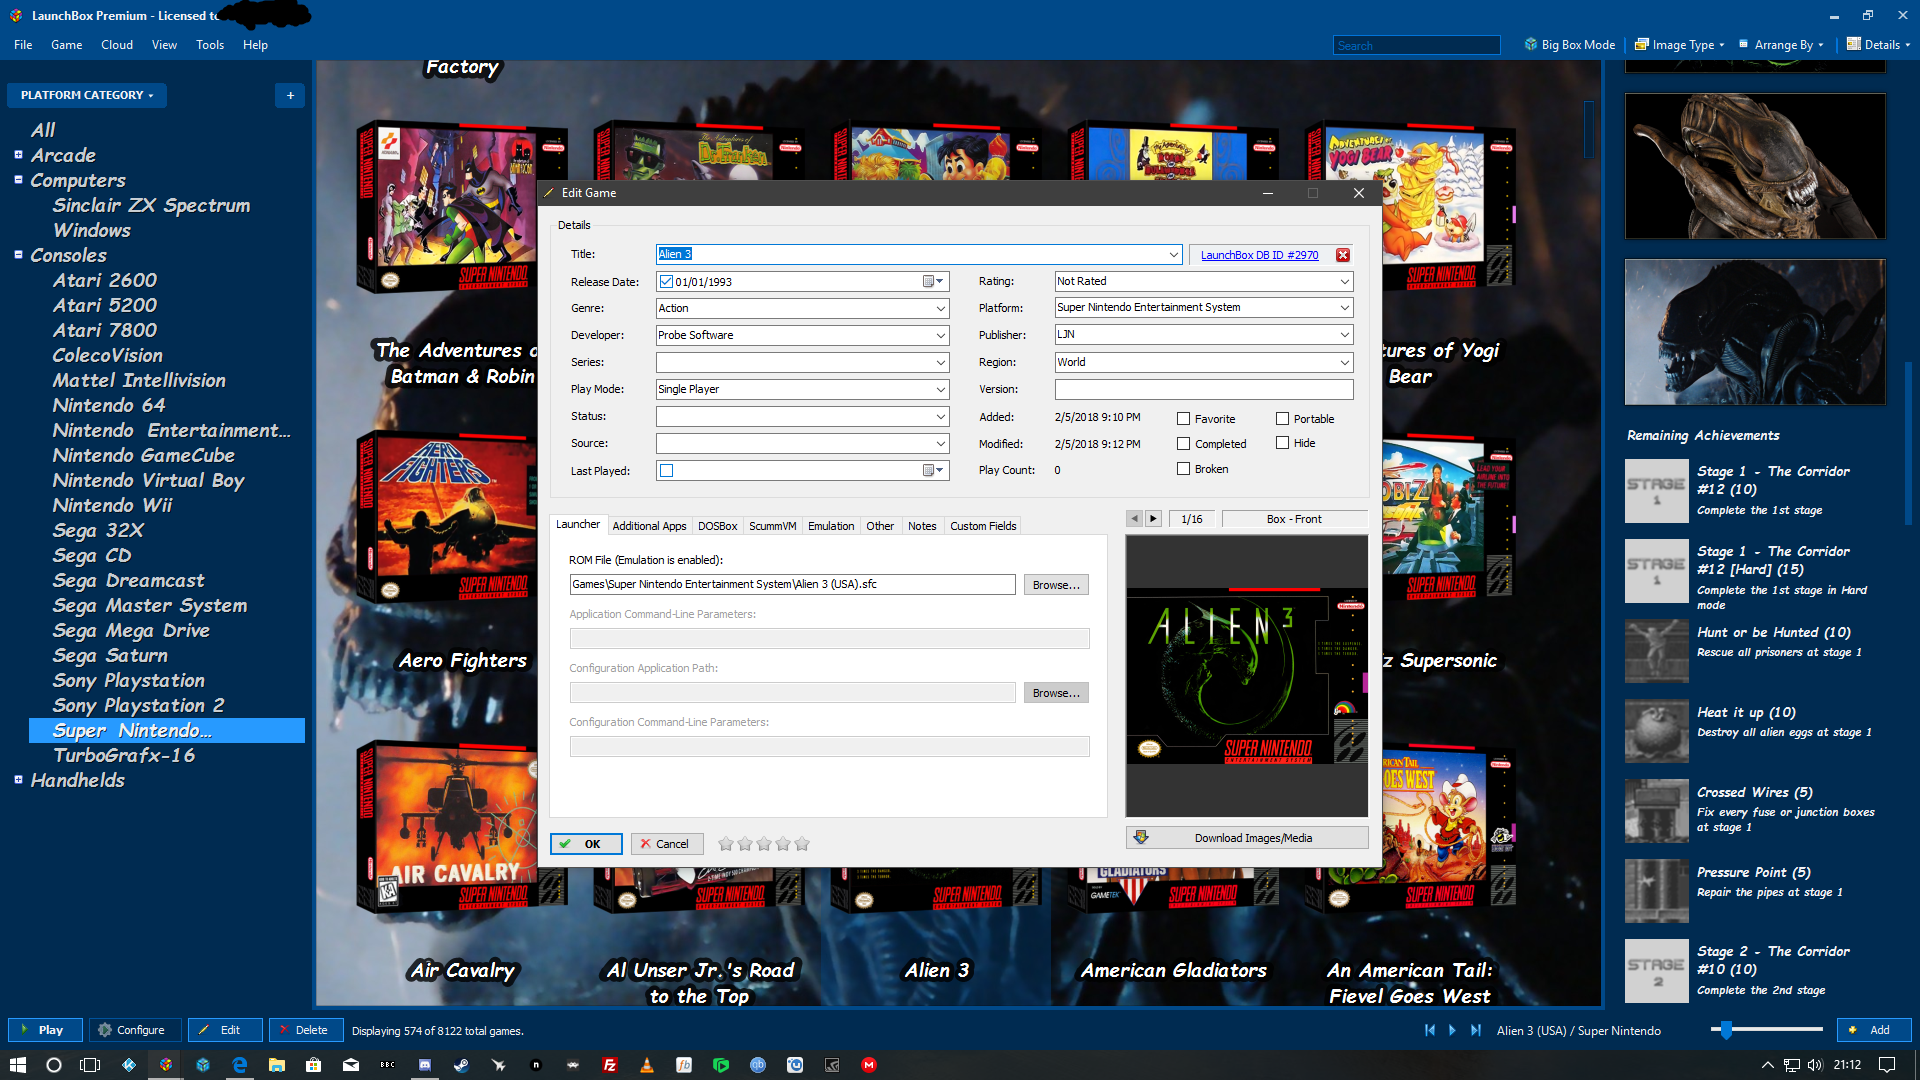This screenshot has width=1920, height=1080.
Task: Click Download Images/Media button
Action: (1247, 838)
